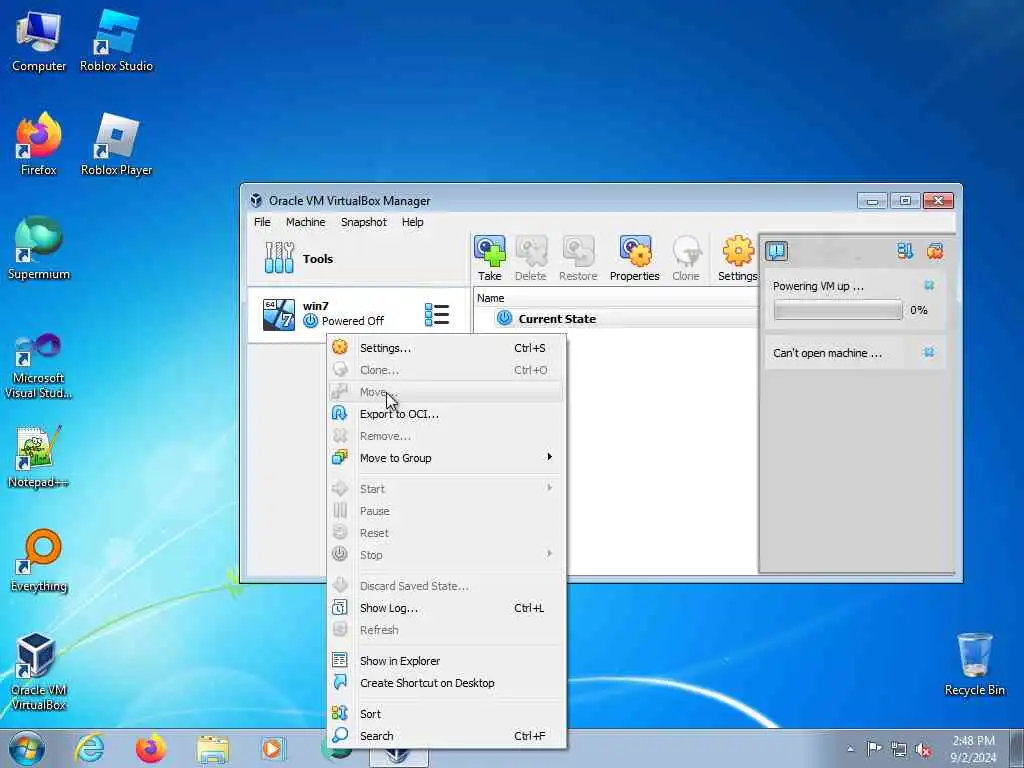Open the win7 machine tools menu icon
The image size is (1024, 768).
click(436, 314)
